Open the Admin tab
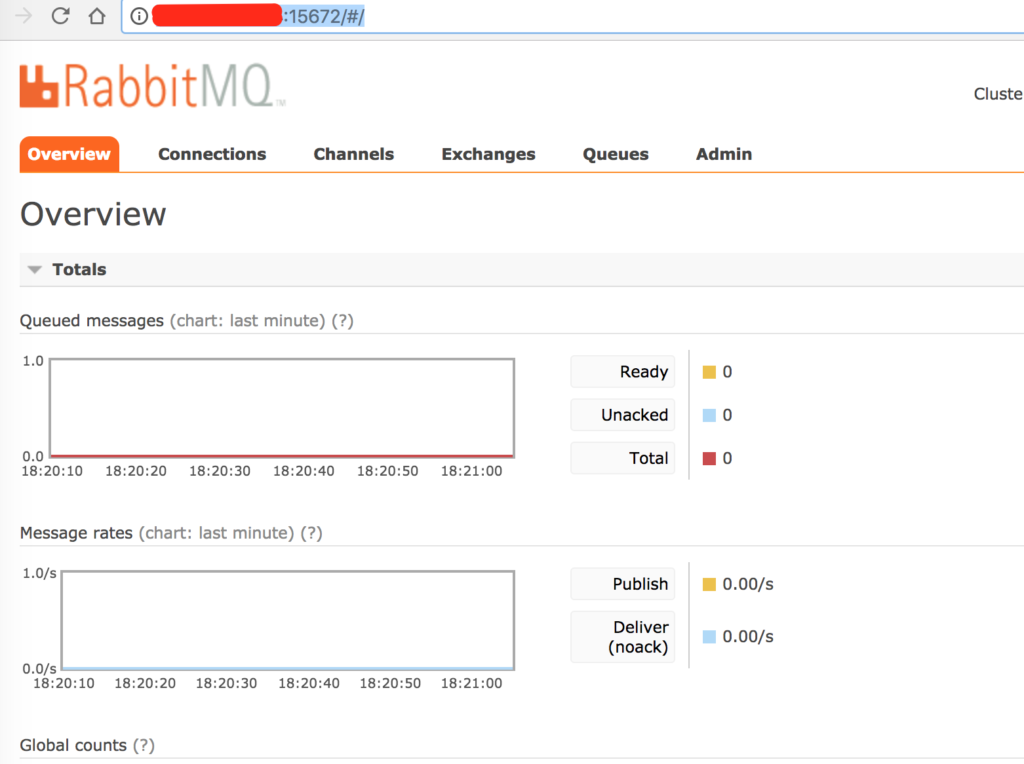This screenshot has width=1024, height=764. pyautogui.click(x=723, y=154)
